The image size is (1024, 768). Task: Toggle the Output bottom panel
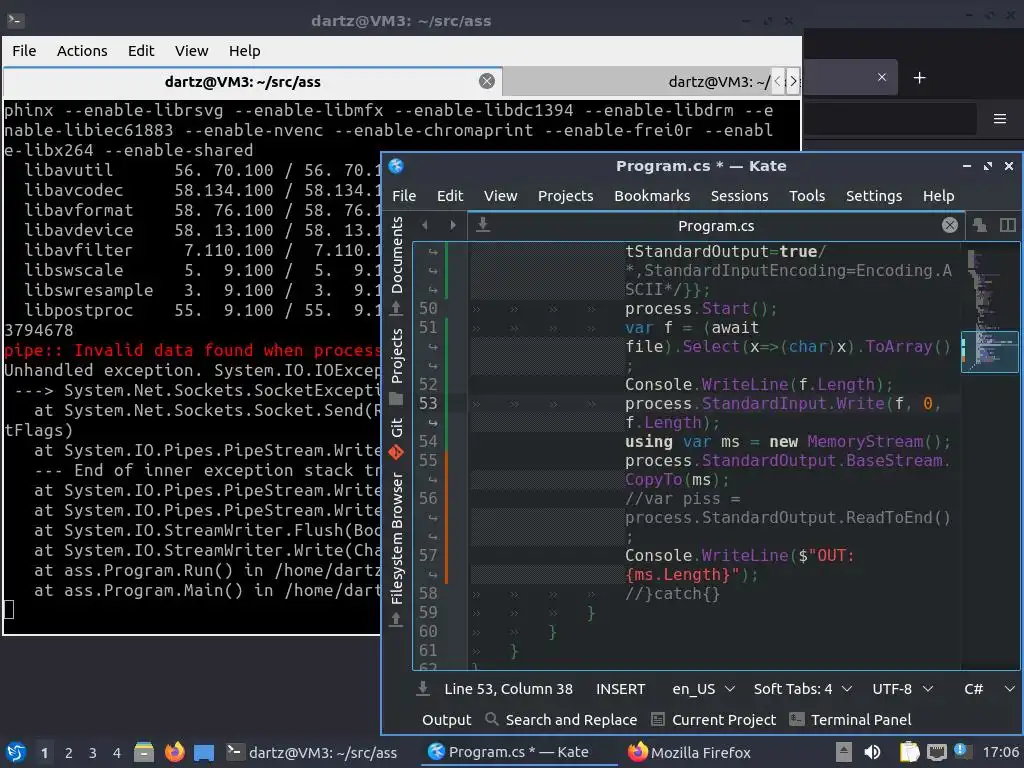(447, 720)
